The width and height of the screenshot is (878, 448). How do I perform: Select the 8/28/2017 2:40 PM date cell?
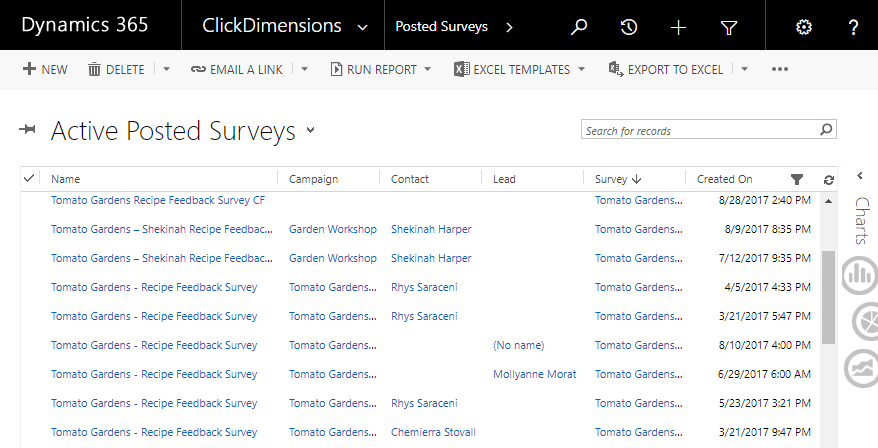pyautogui.click(x=764, y=200)
